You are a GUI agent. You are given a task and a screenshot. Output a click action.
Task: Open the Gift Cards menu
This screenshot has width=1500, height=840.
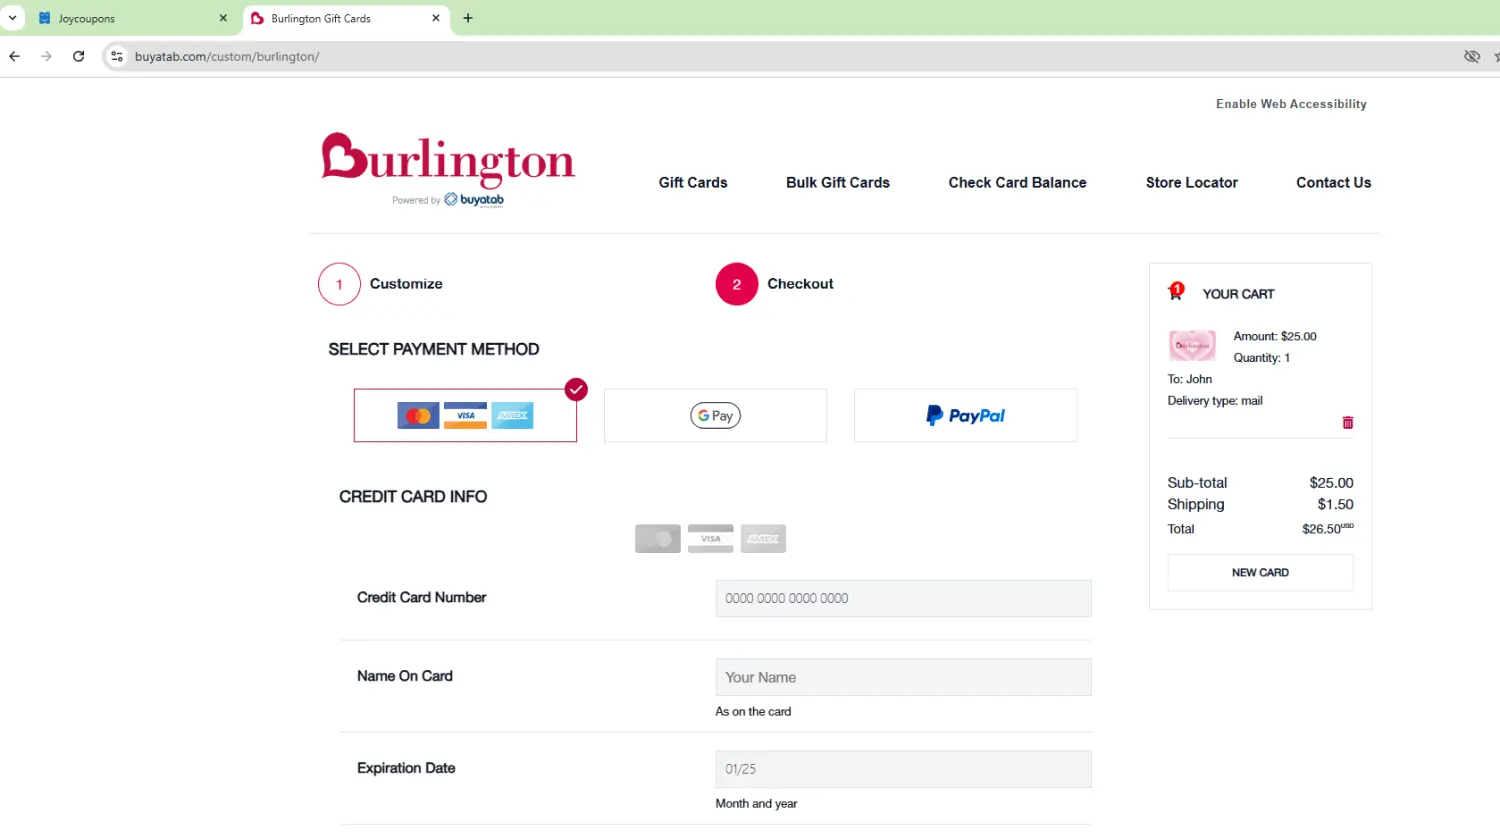[x=693, y=183]
